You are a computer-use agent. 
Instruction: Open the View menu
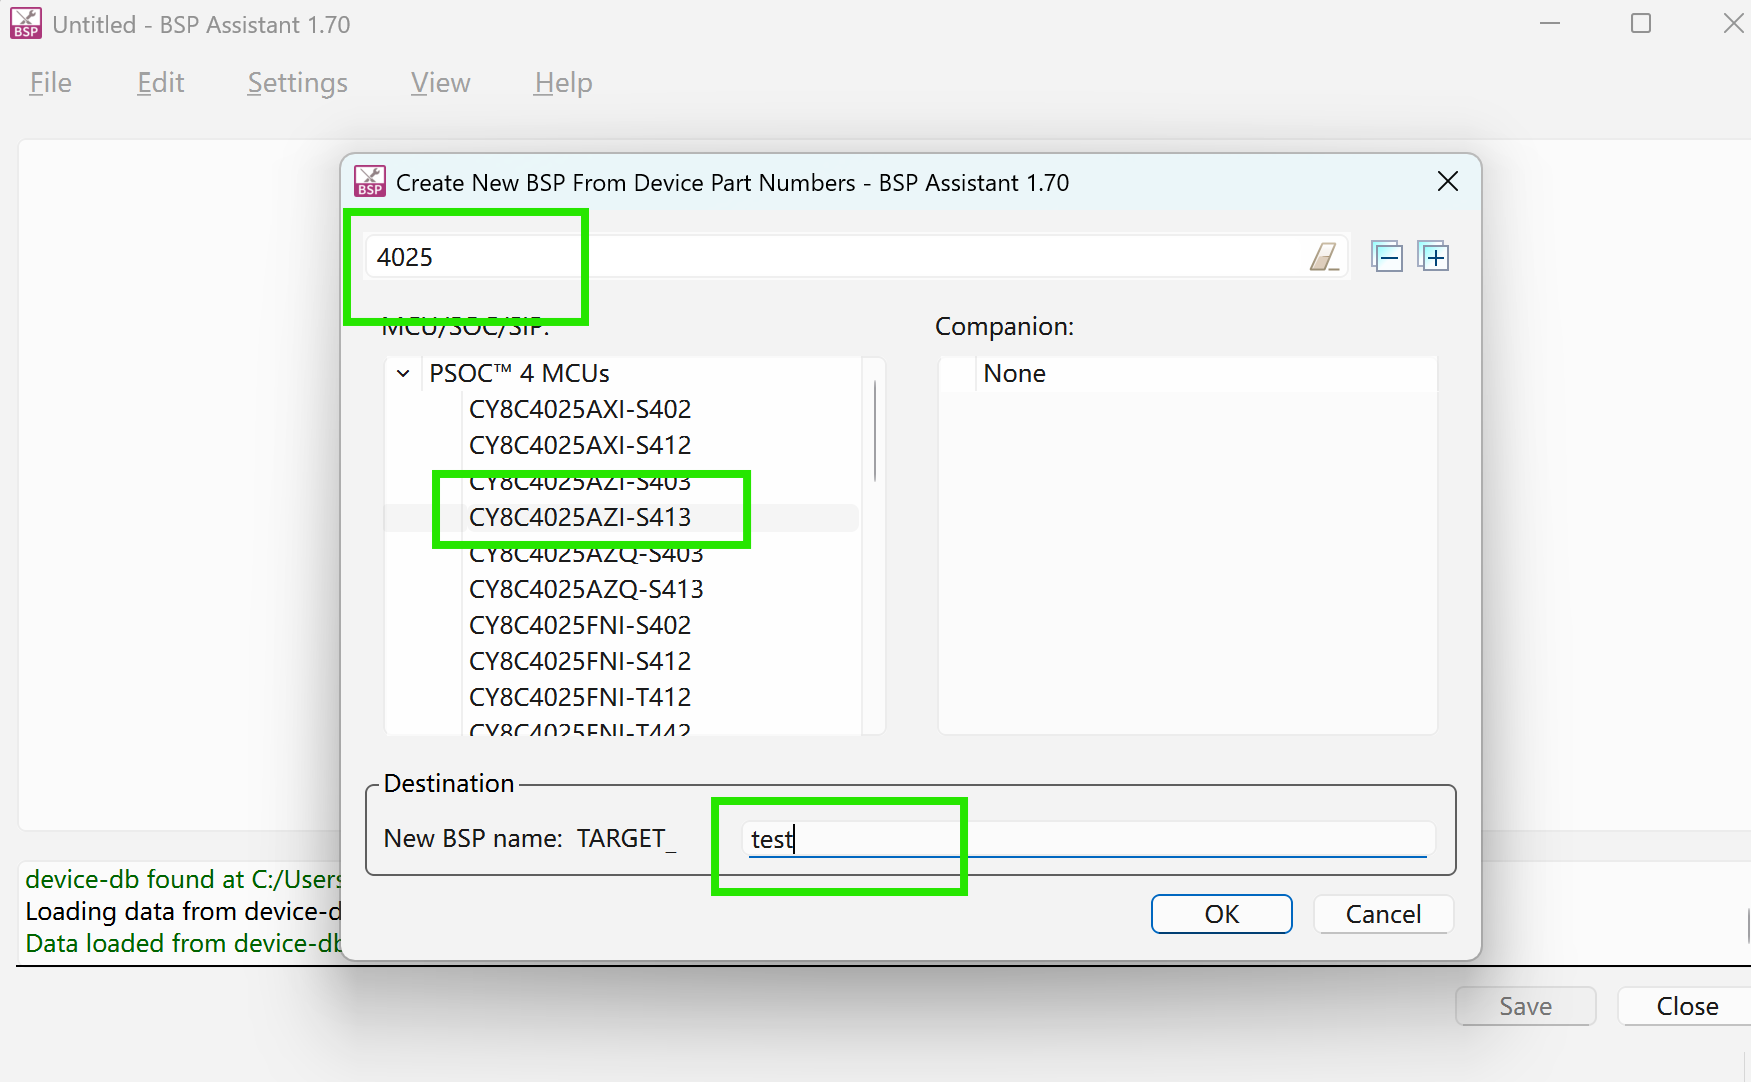[441, 83]
